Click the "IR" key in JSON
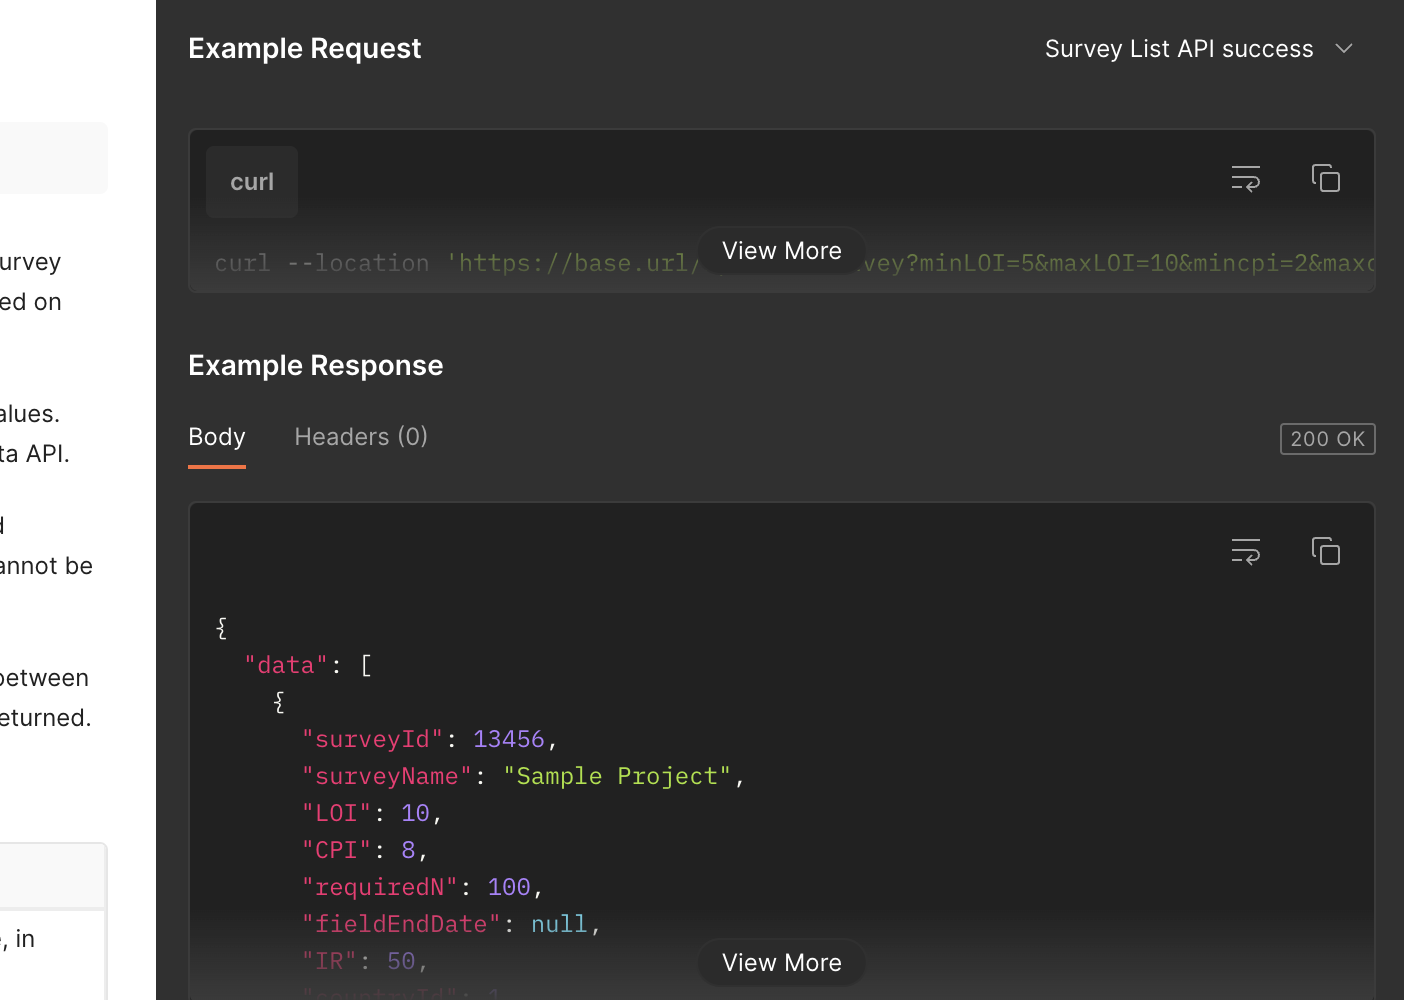The height and width of the screenshot is (1000, 1404). pyautogui.click(x=330, y=961)
